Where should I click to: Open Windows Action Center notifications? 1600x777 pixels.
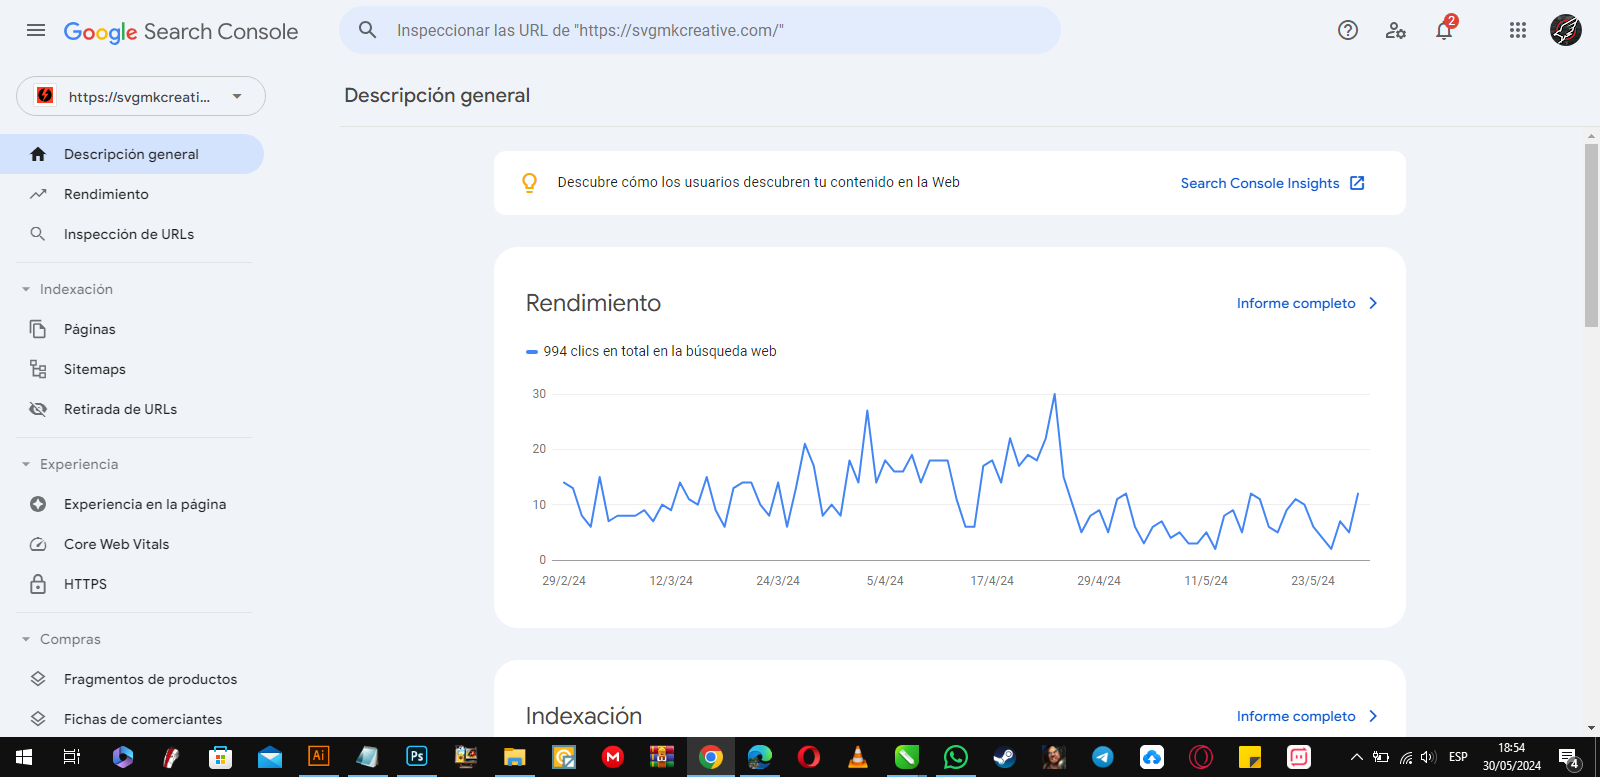pos(1570,758)
